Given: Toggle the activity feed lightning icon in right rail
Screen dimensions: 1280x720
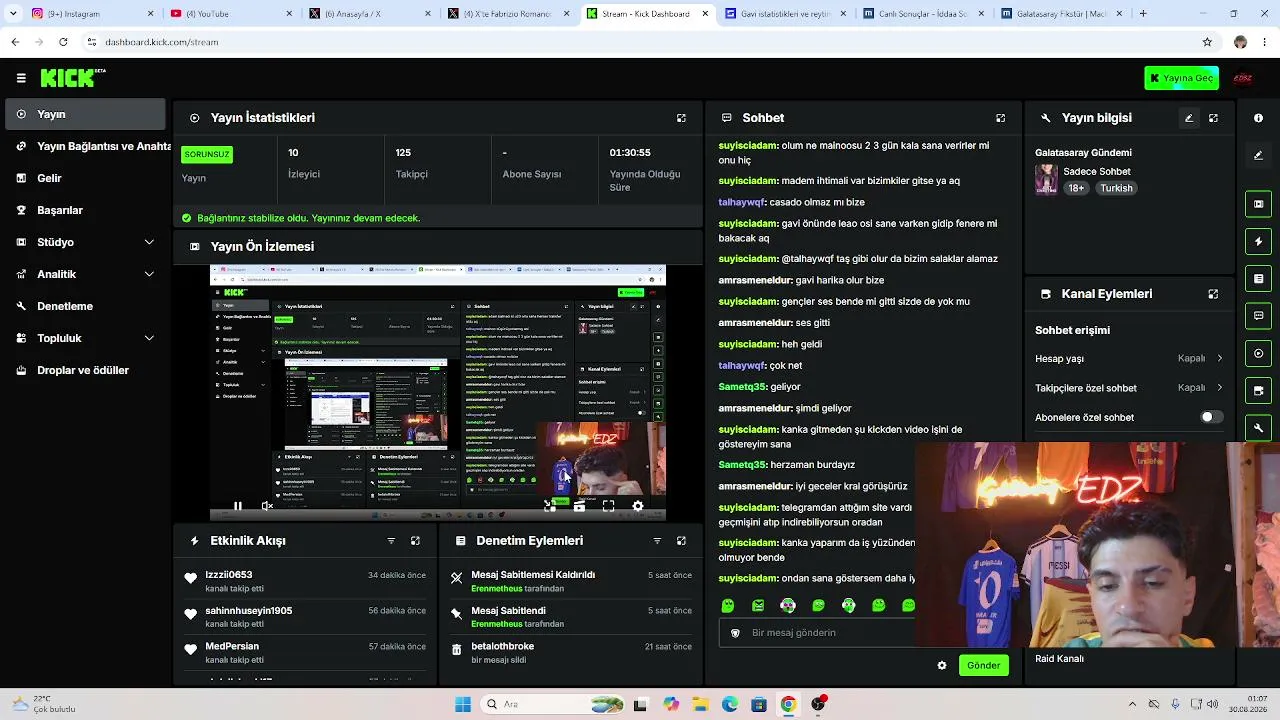Looking at the screenshot, I should click(1258, 241).
